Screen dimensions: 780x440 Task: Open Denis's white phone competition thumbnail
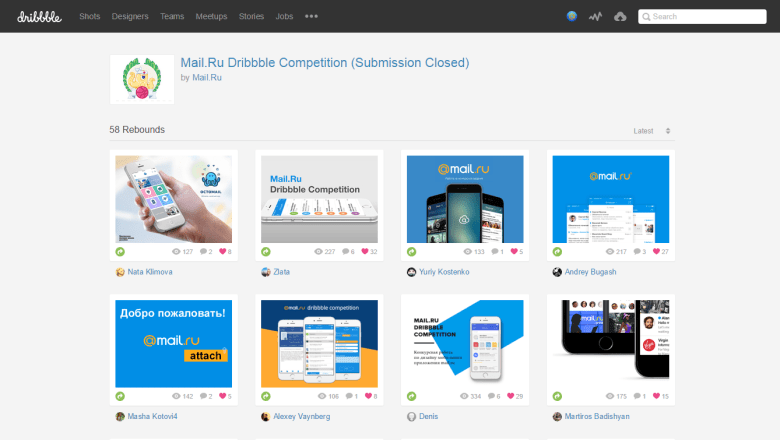pos(465,344)
